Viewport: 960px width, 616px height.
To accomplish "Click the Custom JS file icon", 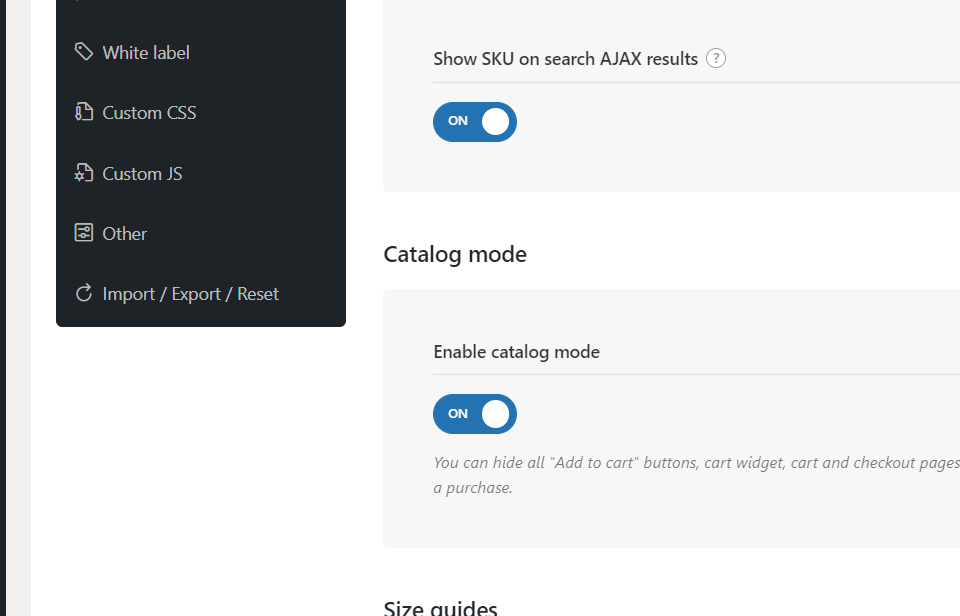I will (84, 173).
